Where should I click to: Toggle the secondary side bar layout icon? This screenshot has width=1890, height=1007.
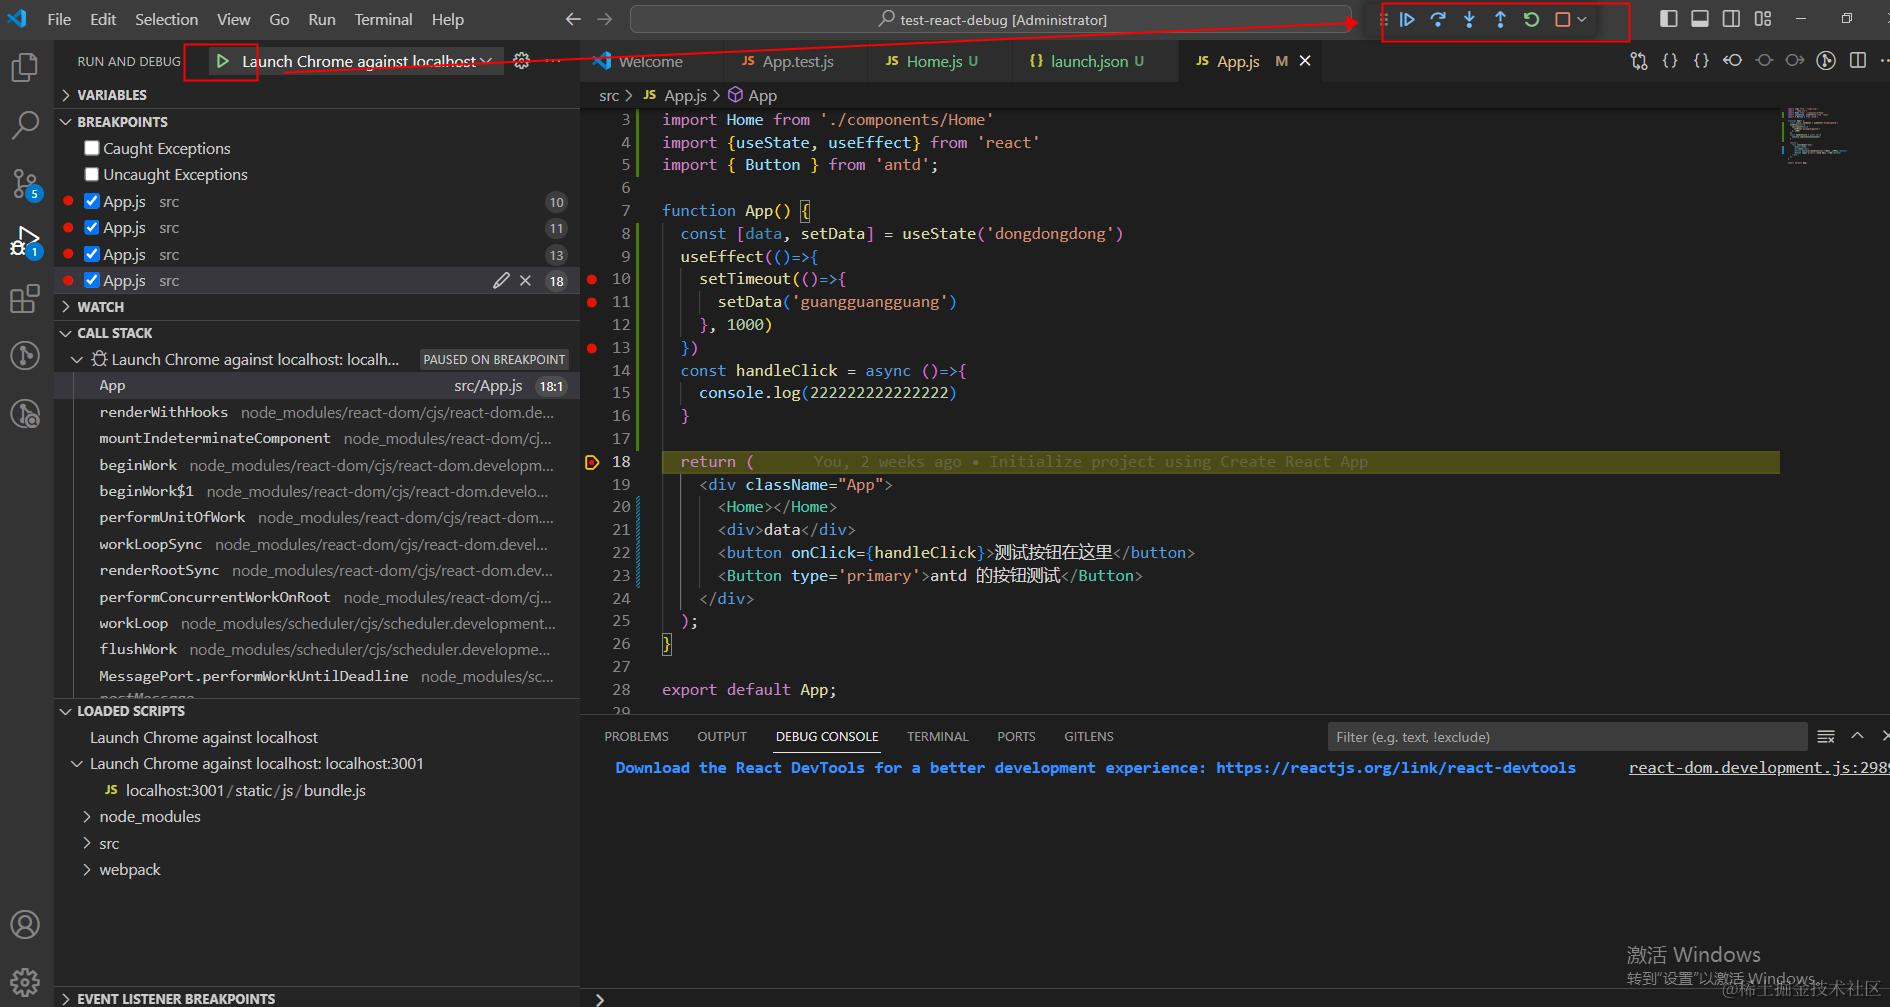click(x=1731, y=19)
